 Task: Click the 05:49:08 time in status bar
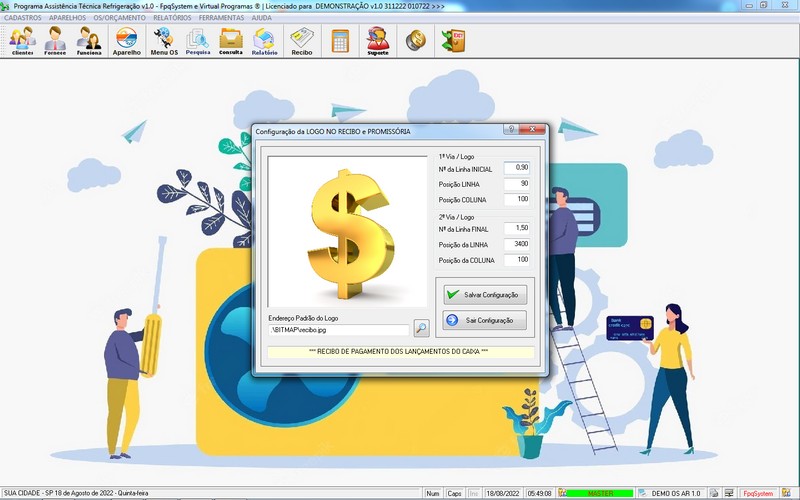coord(539,493)
